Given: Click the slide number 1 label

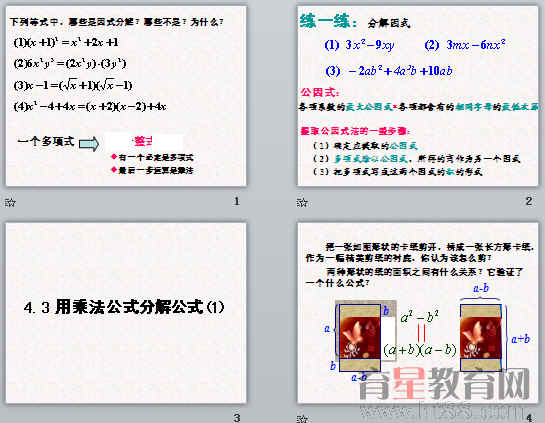Looking at the screenshot, I should click(x=237, y=201).
